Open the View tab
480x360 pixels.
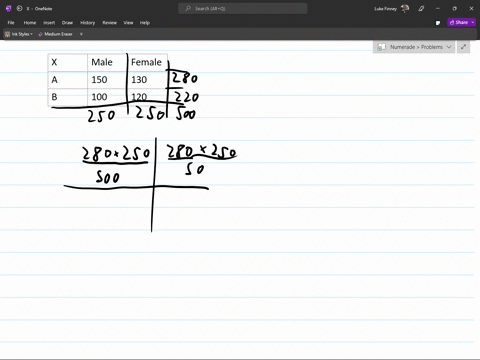click(128, 23)
